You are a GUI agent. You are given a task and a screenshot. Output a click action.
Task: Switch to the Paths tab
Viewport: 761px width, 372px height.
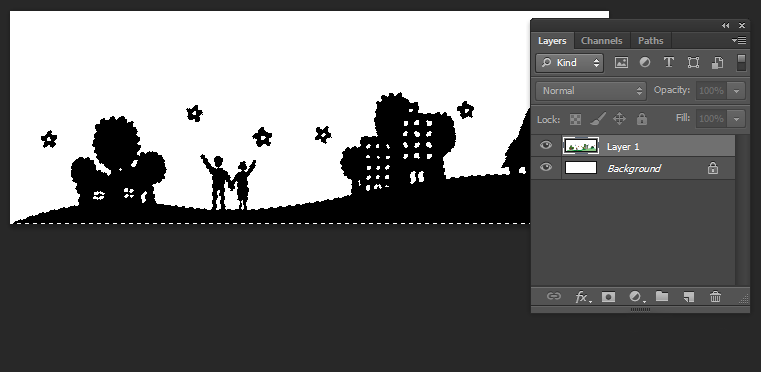click(x=650, y=41)
